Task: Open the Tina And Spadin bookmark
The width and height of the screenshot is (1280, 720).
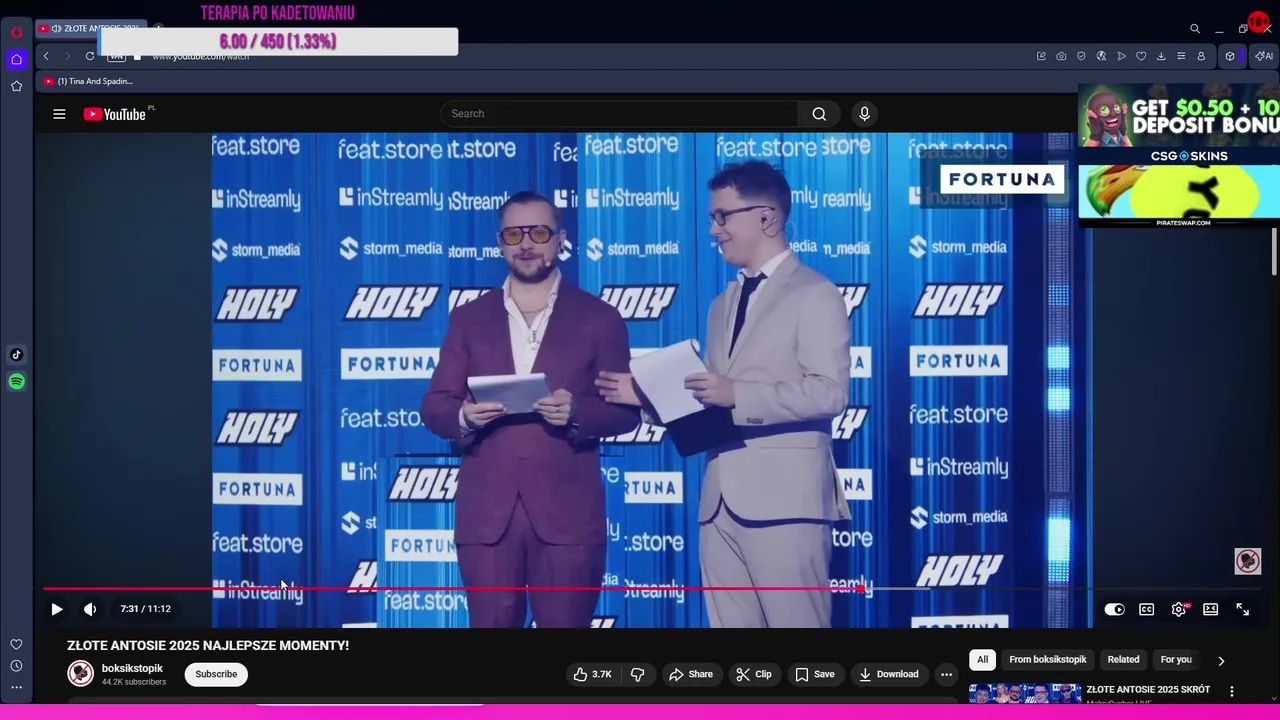Action: click(x=88, y=81)
